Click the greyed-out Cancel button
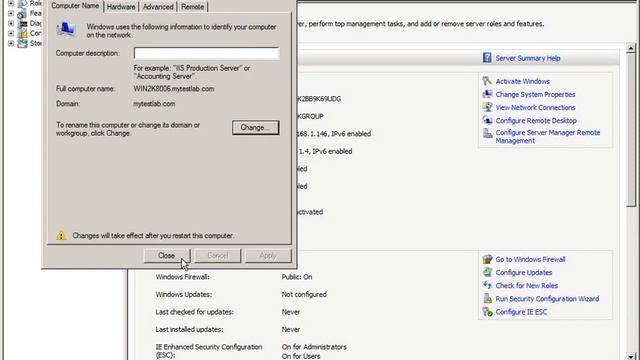 point(217,256)
